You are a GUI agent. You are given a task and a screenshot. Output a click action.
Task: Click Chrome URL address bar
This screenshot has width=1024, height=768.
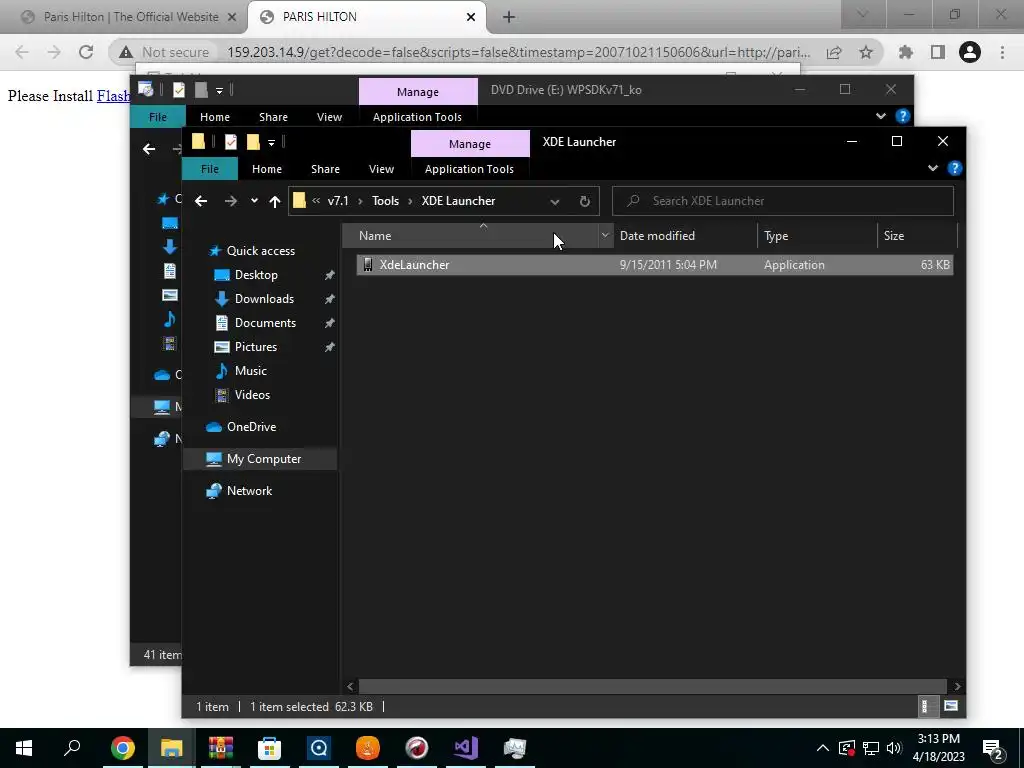[x=519, y=52]
